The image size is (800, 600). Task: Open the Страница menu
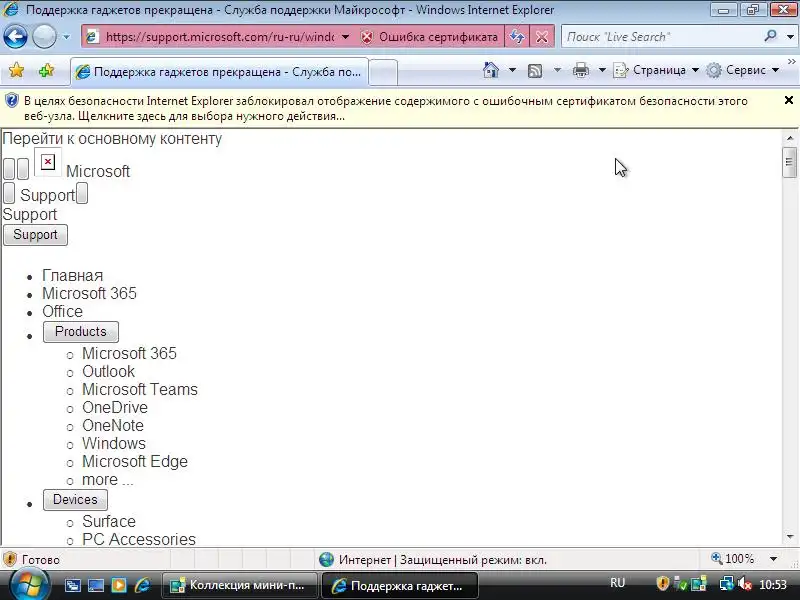656,70
